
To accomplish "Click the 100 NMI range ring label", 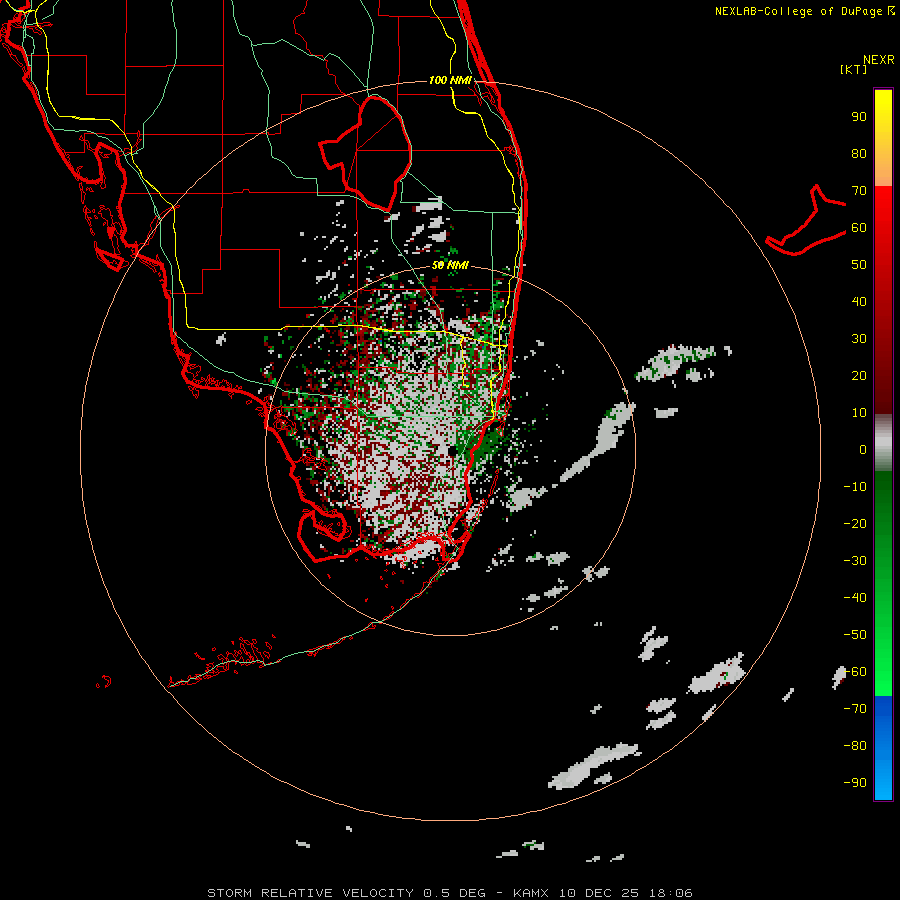I will point(450,80).
